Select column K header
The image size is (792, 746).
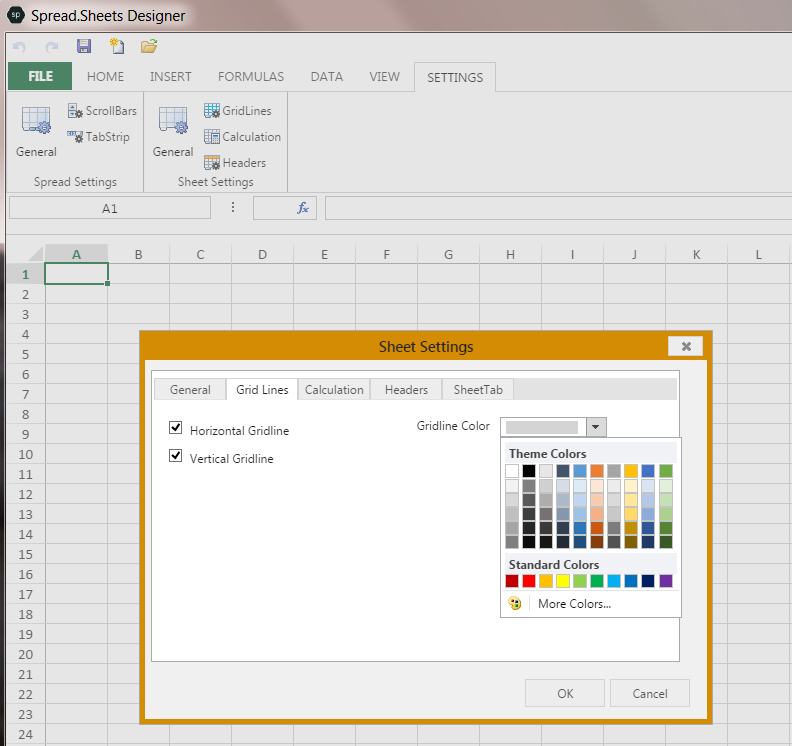click(x=697, y=254)
